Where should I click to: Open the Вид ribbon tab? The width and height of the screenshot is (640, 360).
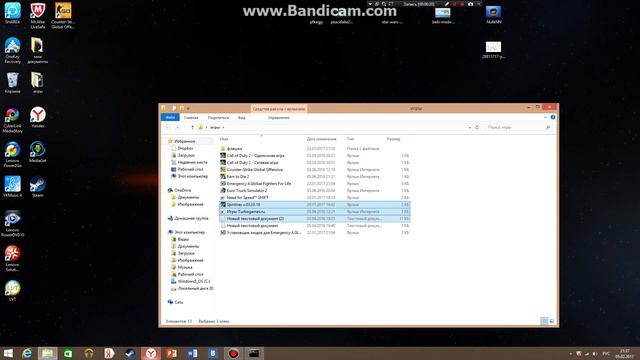242,118
